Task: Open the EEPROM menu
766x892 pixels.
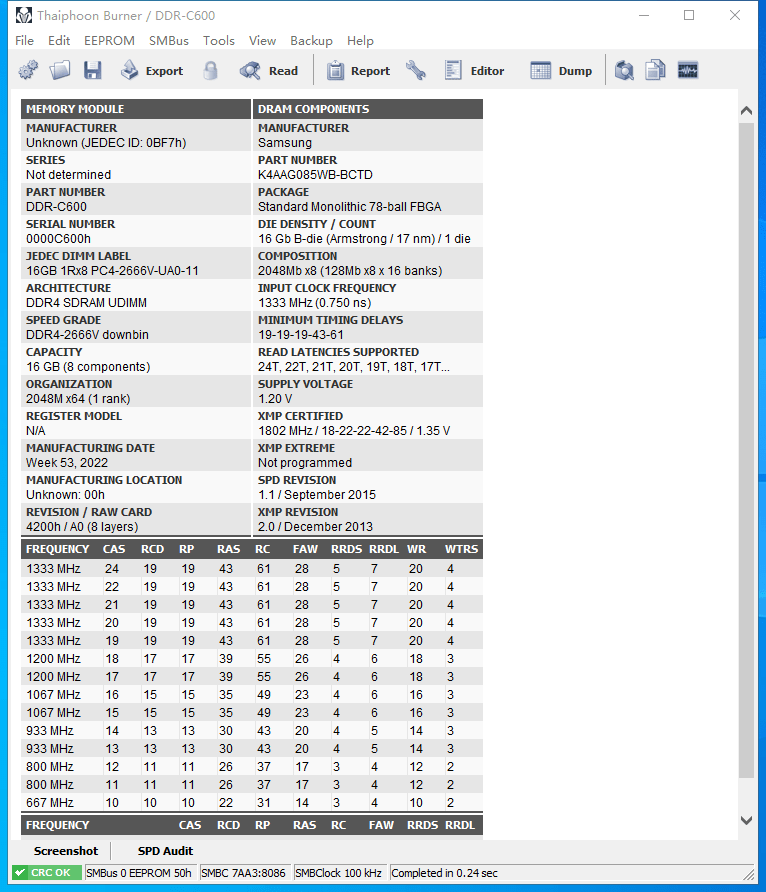Action: (x=109, y=40)
